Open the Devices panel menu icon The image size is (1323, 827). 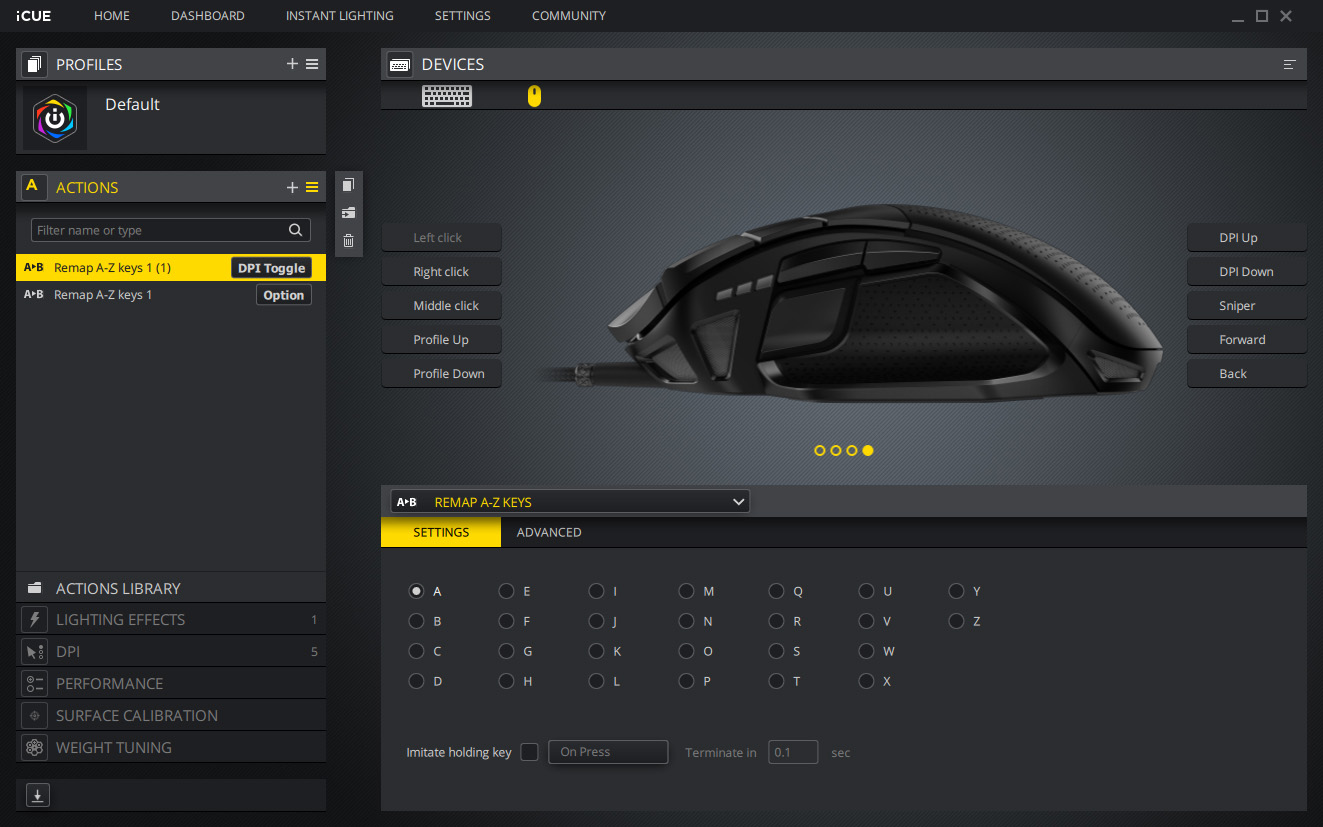tap(1289, 64)
